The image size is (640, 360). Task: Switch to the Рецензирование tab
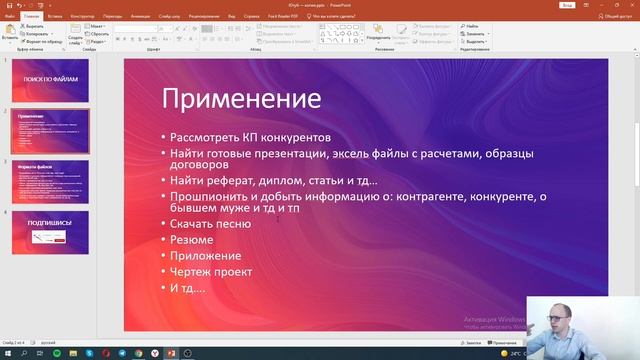tap(204, 16)
